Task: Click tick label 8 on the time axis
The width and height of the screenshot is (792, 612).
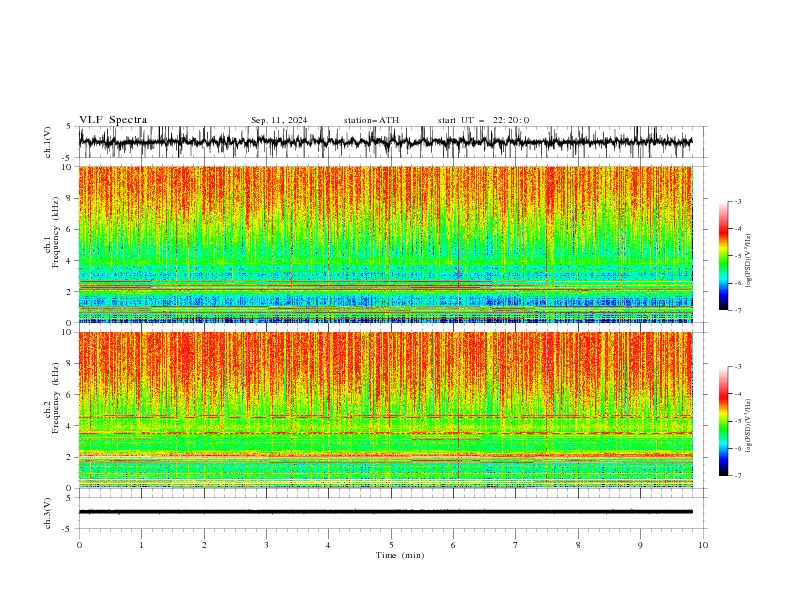Action: point(578,545)
